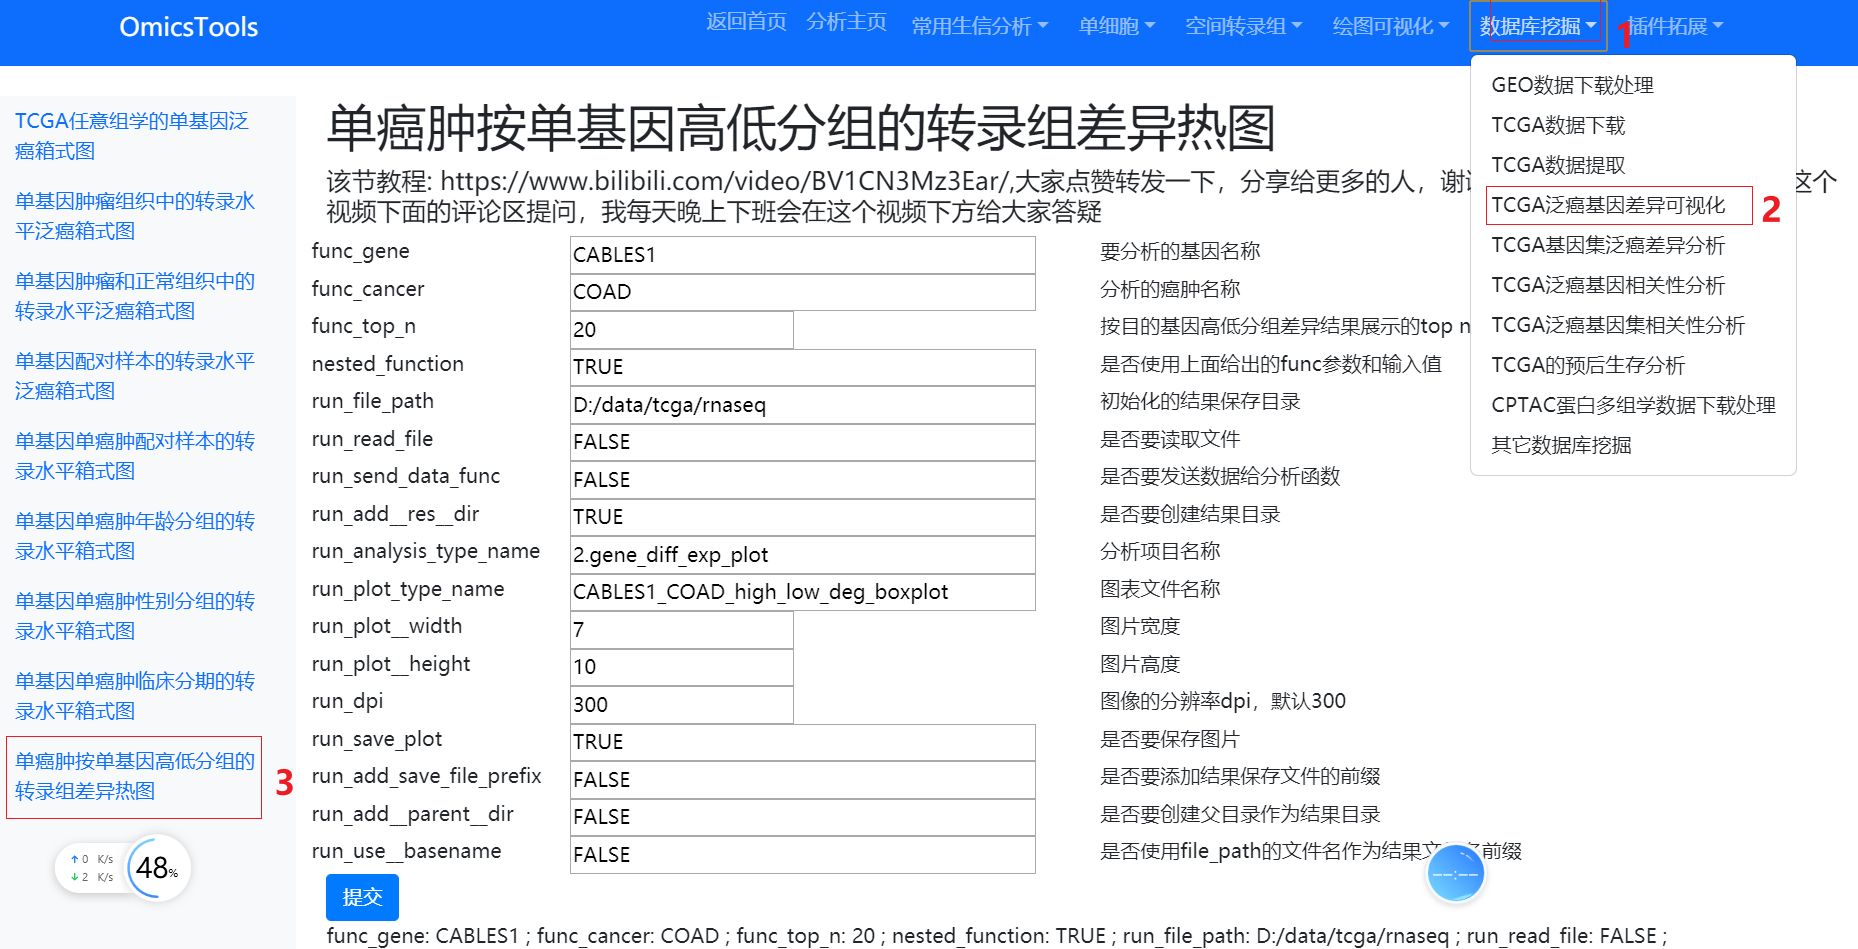Expand the 单细胞 dropdown menu
Image resolution: width=1858 pixels, height=949 pixels.
pyautogui.click(x=1116, y=26)
